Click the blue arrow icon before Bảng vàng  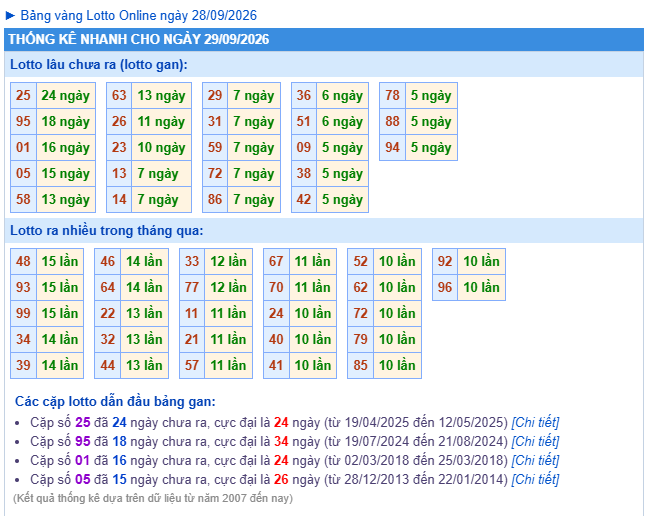coord(10,16)
